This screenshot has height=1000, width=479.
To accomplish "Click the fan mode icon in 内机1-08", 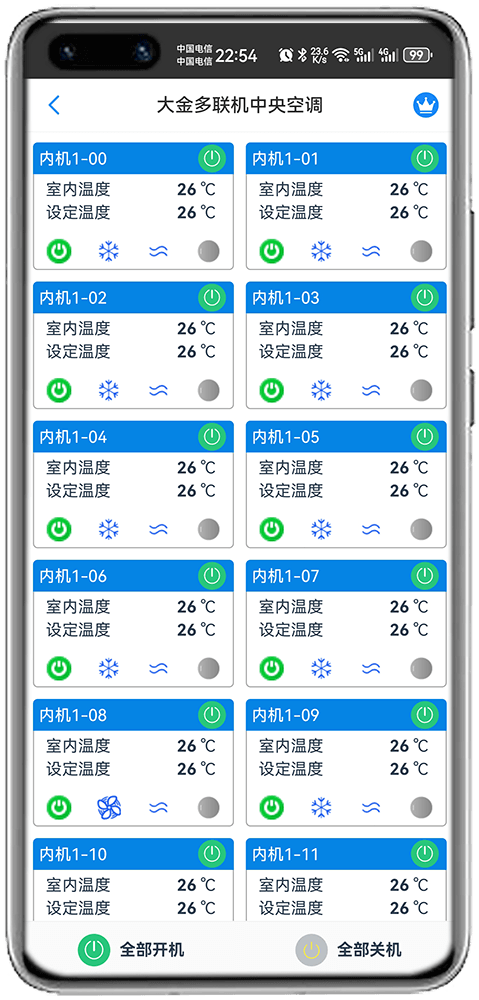I will pos(109,807).
